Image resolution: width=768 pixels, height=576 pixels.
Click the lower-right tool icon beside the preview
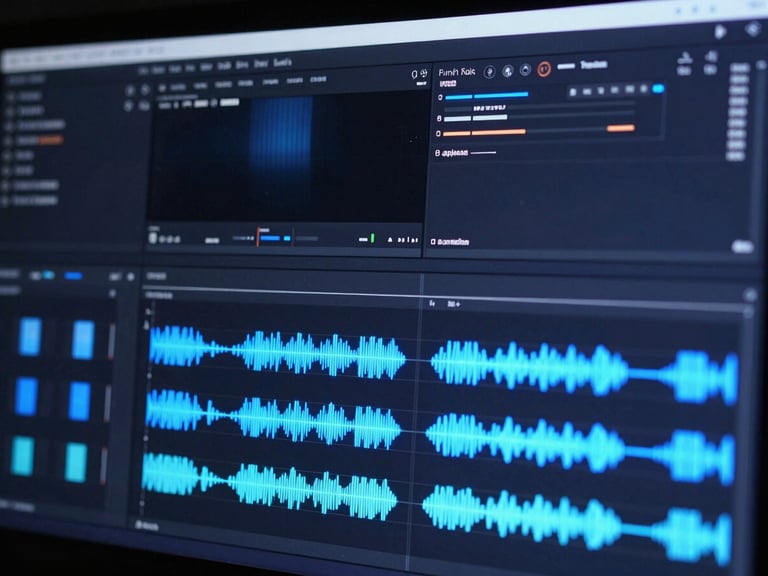(144, 105)
